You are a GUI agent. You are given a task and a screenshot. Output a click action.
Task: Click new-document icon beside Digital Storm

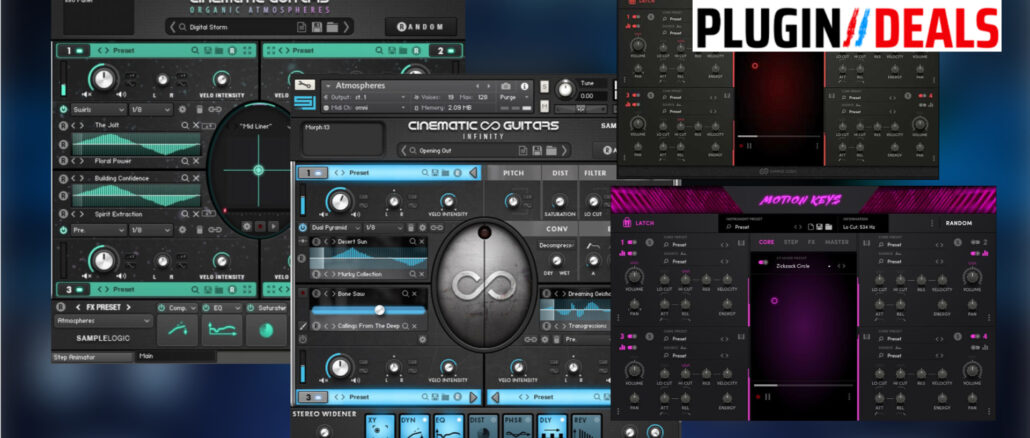pyautogui.click(x=302, y=27)
